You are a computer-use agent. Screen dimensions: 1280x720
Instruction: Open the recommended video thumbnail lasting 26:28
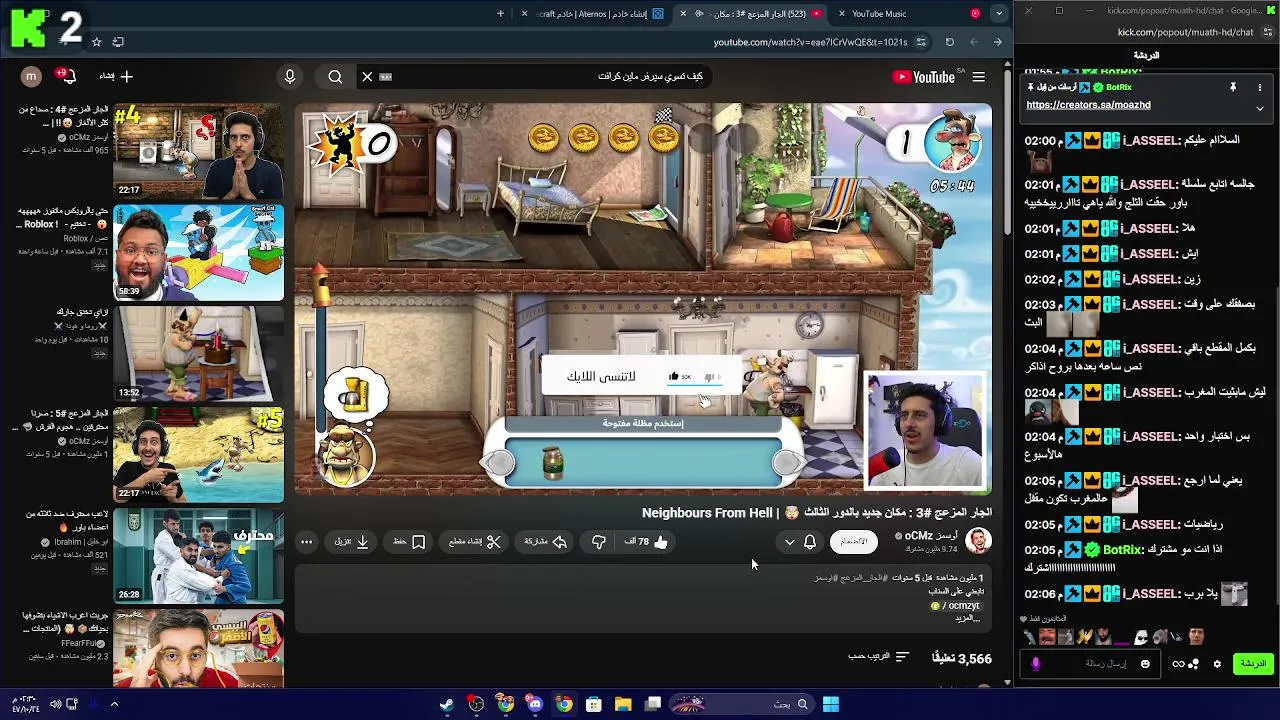click(198, 555)
